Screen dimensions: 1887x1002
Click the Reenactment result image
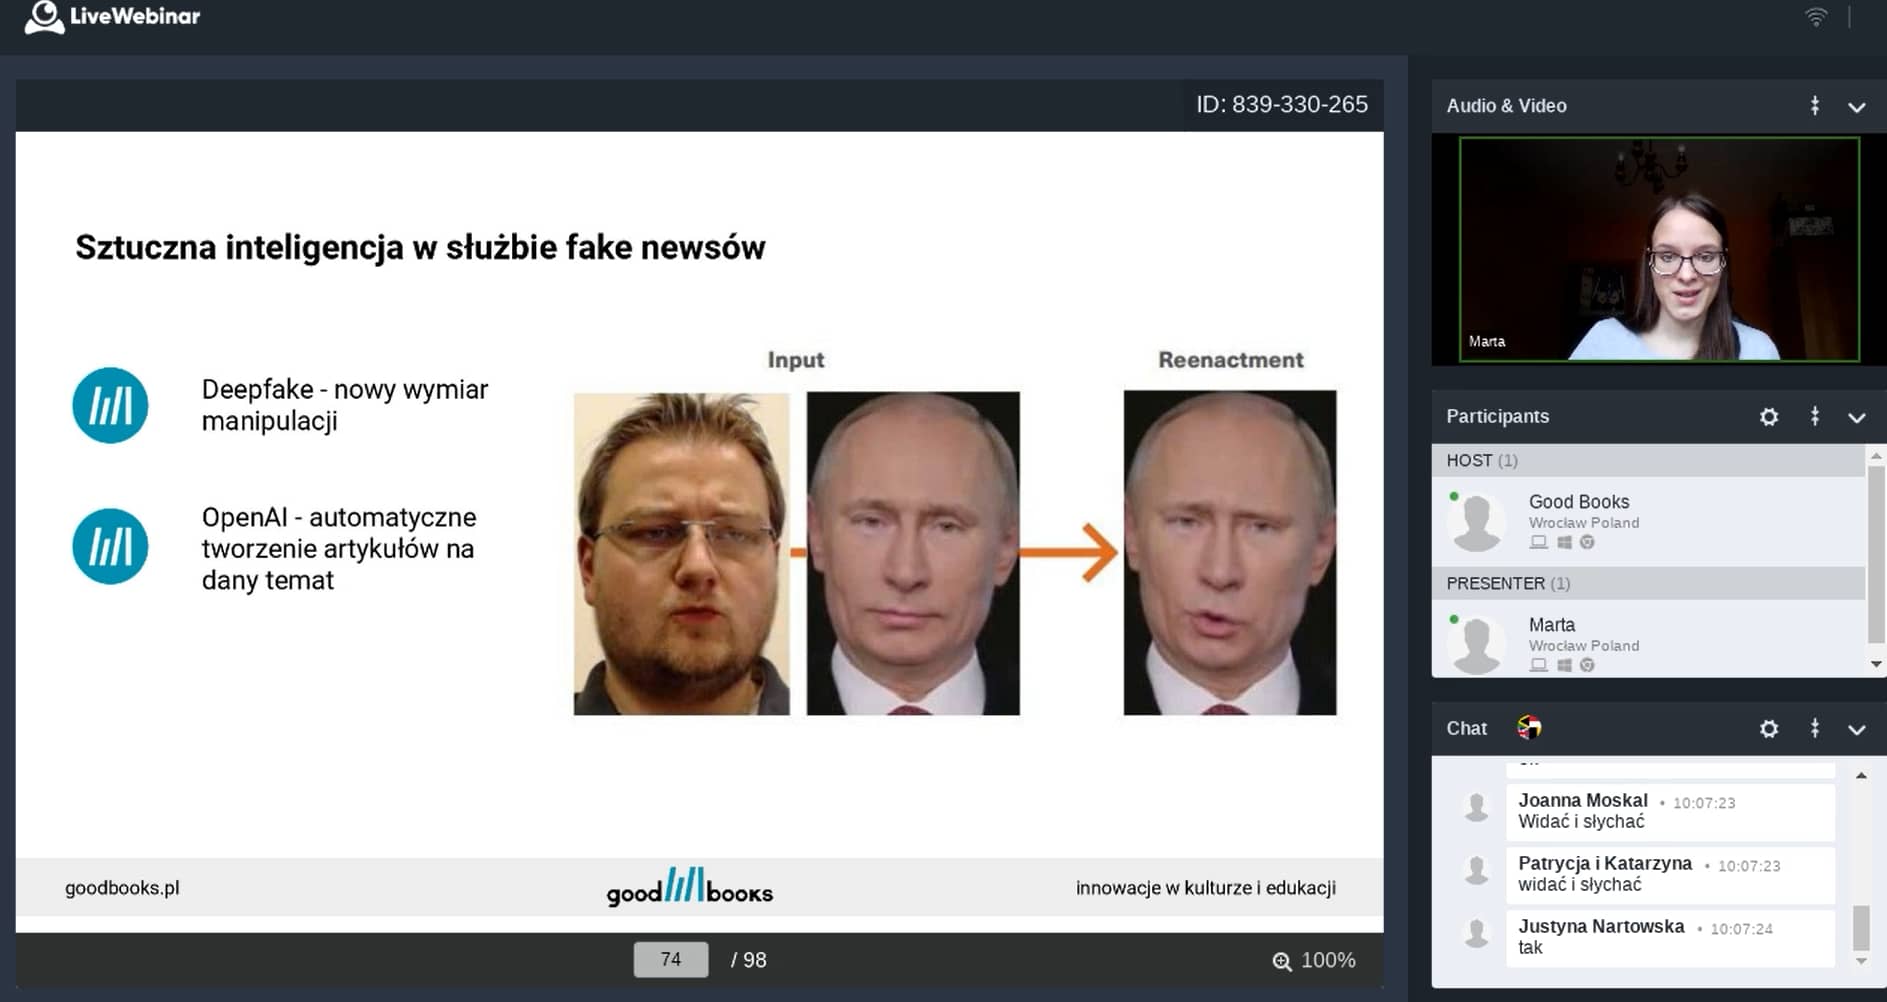[1230, 553]
